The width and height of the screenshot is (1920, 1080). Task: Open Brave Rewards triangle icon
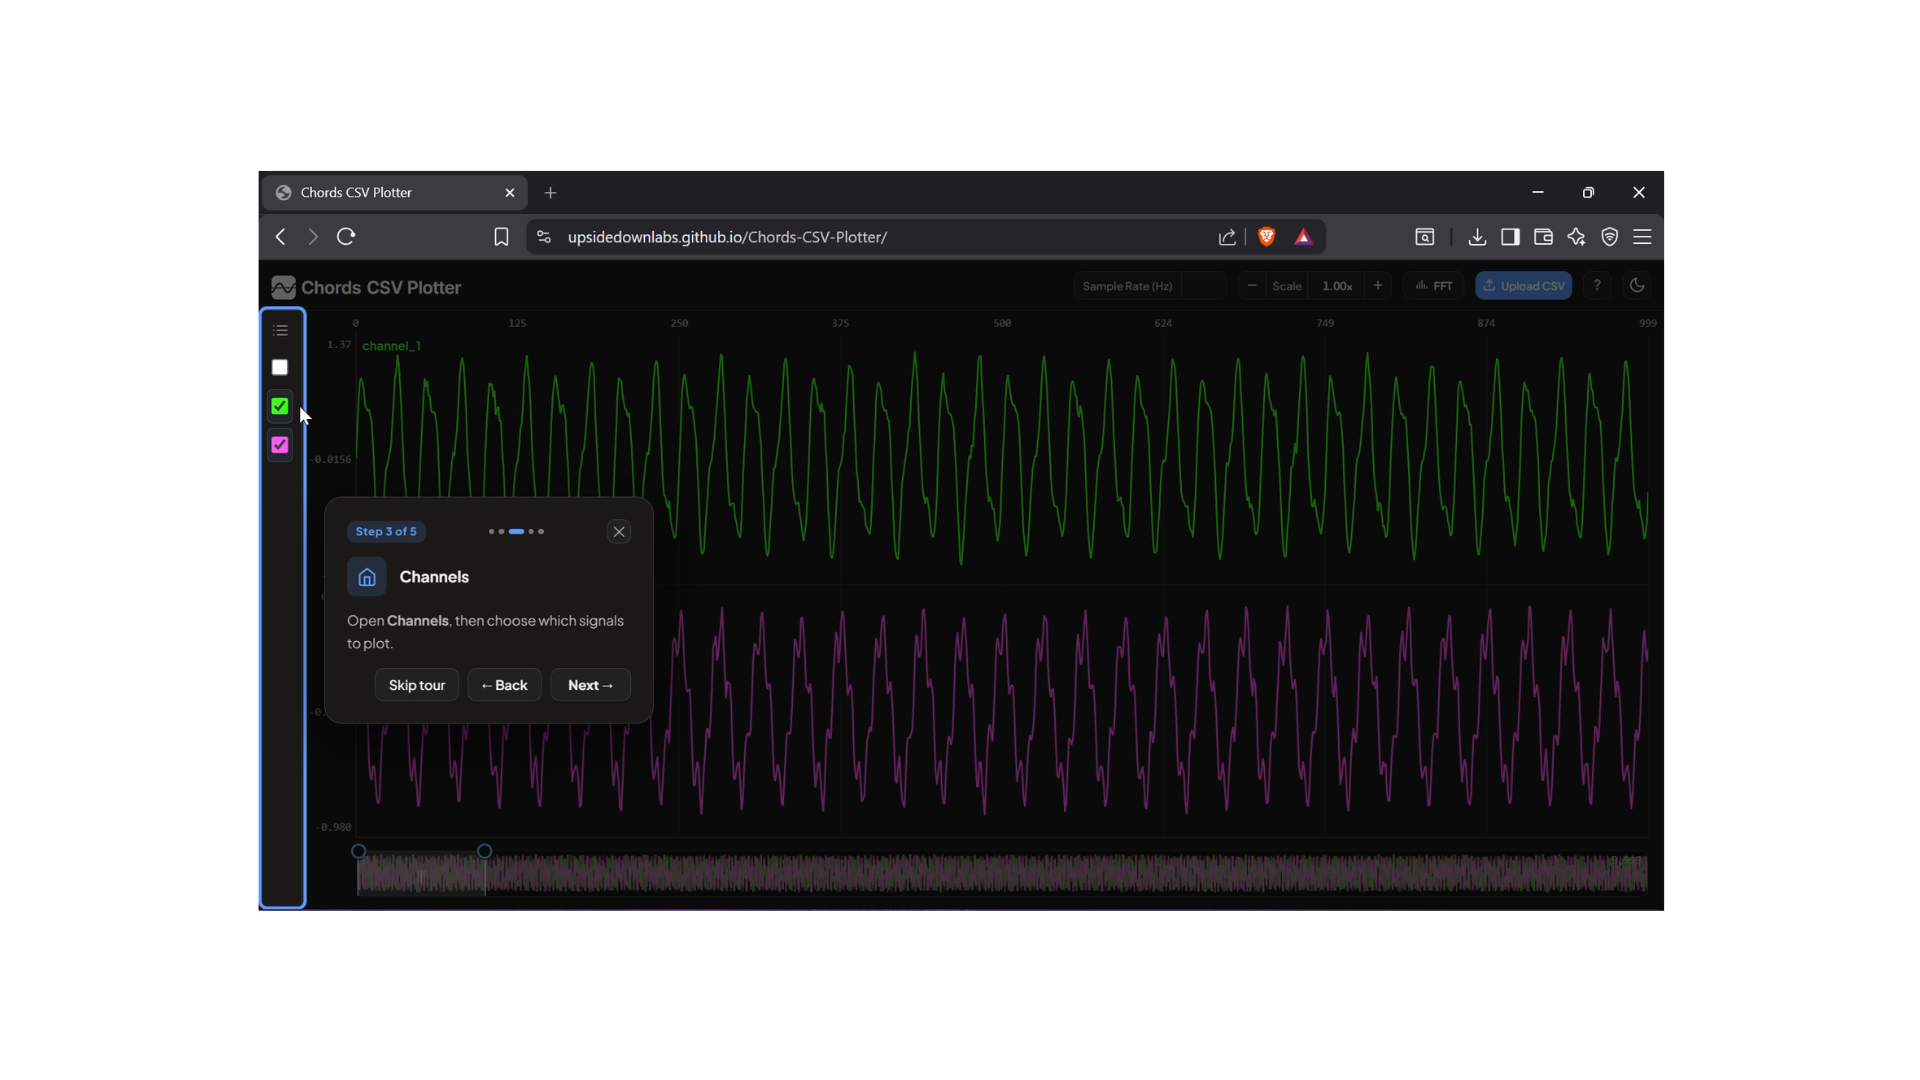pos(1303,237)
